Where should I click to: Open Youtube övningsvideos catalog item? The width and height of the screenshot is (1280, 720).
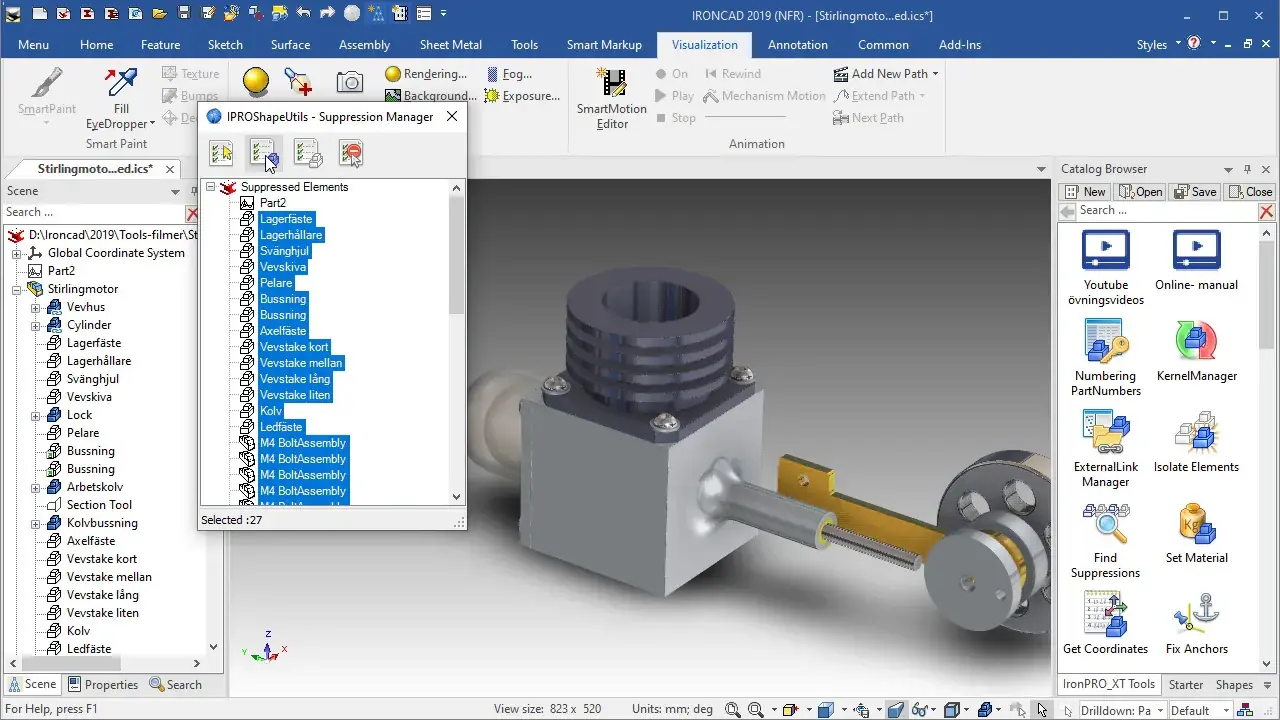coord(1105,267)
